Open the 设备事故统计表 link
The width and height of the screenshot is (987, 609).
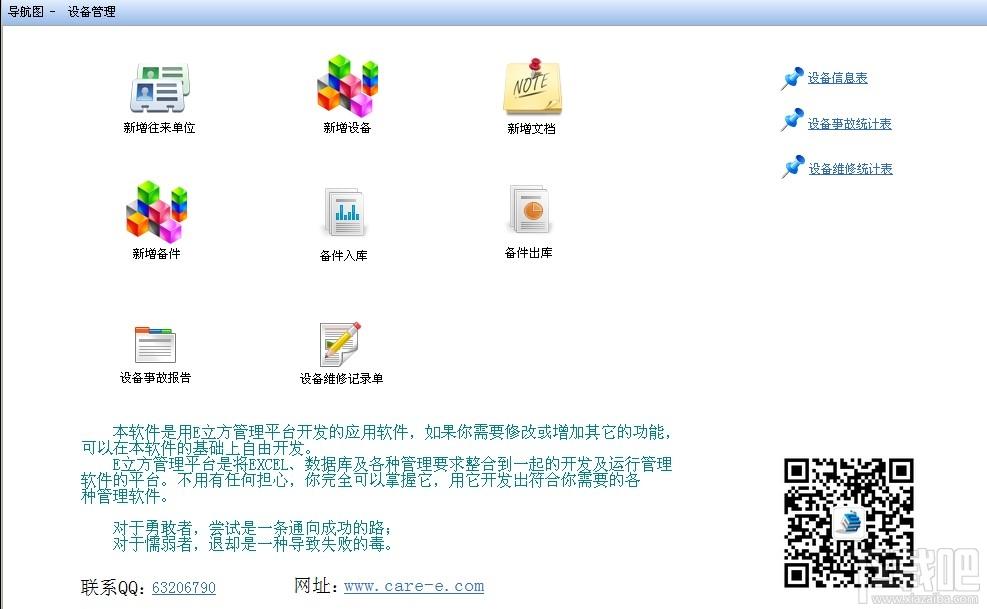[x=849, y=124]
